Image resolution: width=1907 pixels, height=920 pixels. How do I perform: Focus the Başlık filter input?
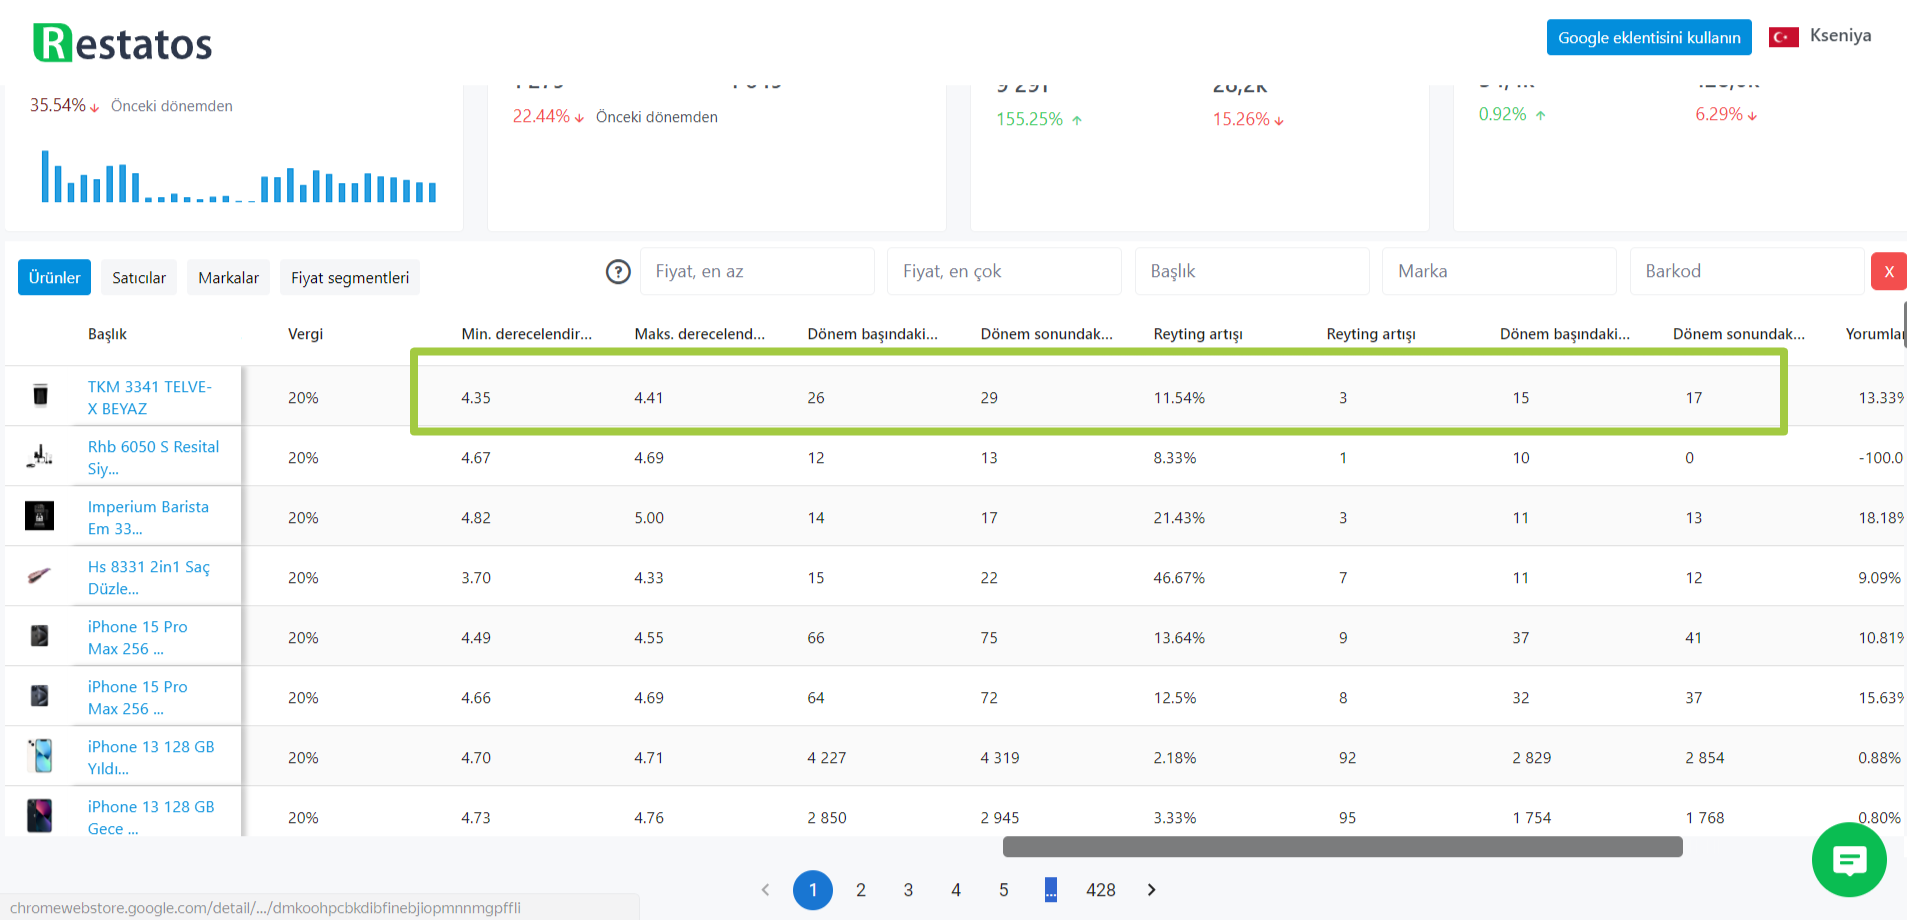pos(1252,271)
